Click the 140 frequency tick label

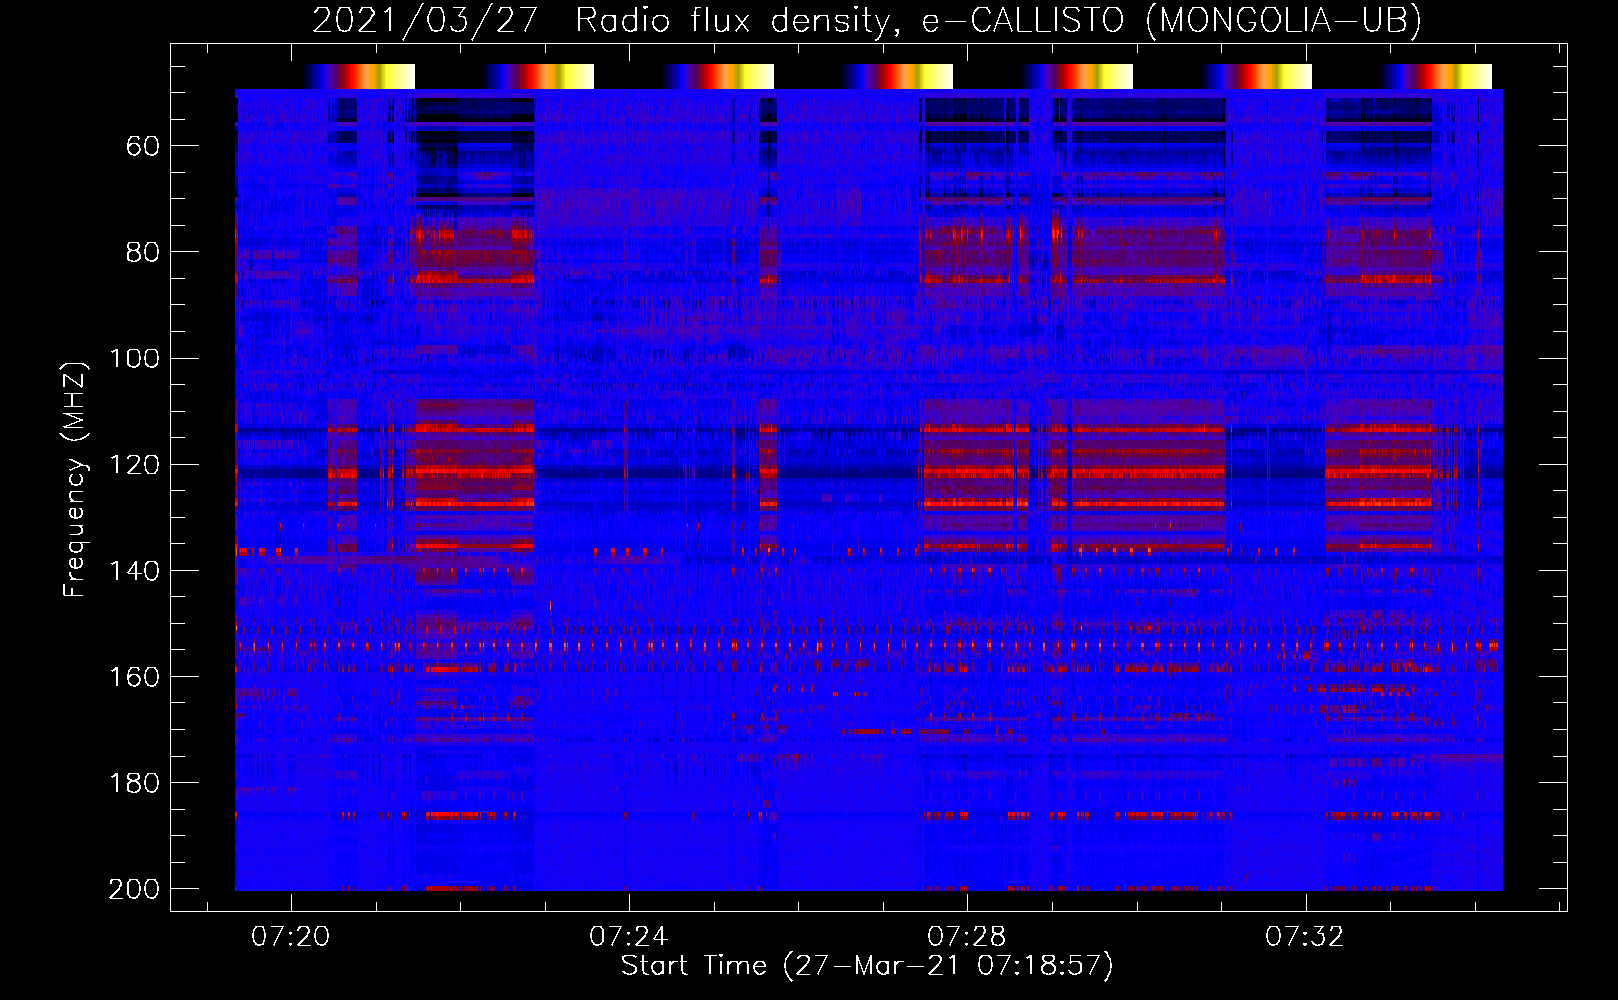tap(135, 571)
